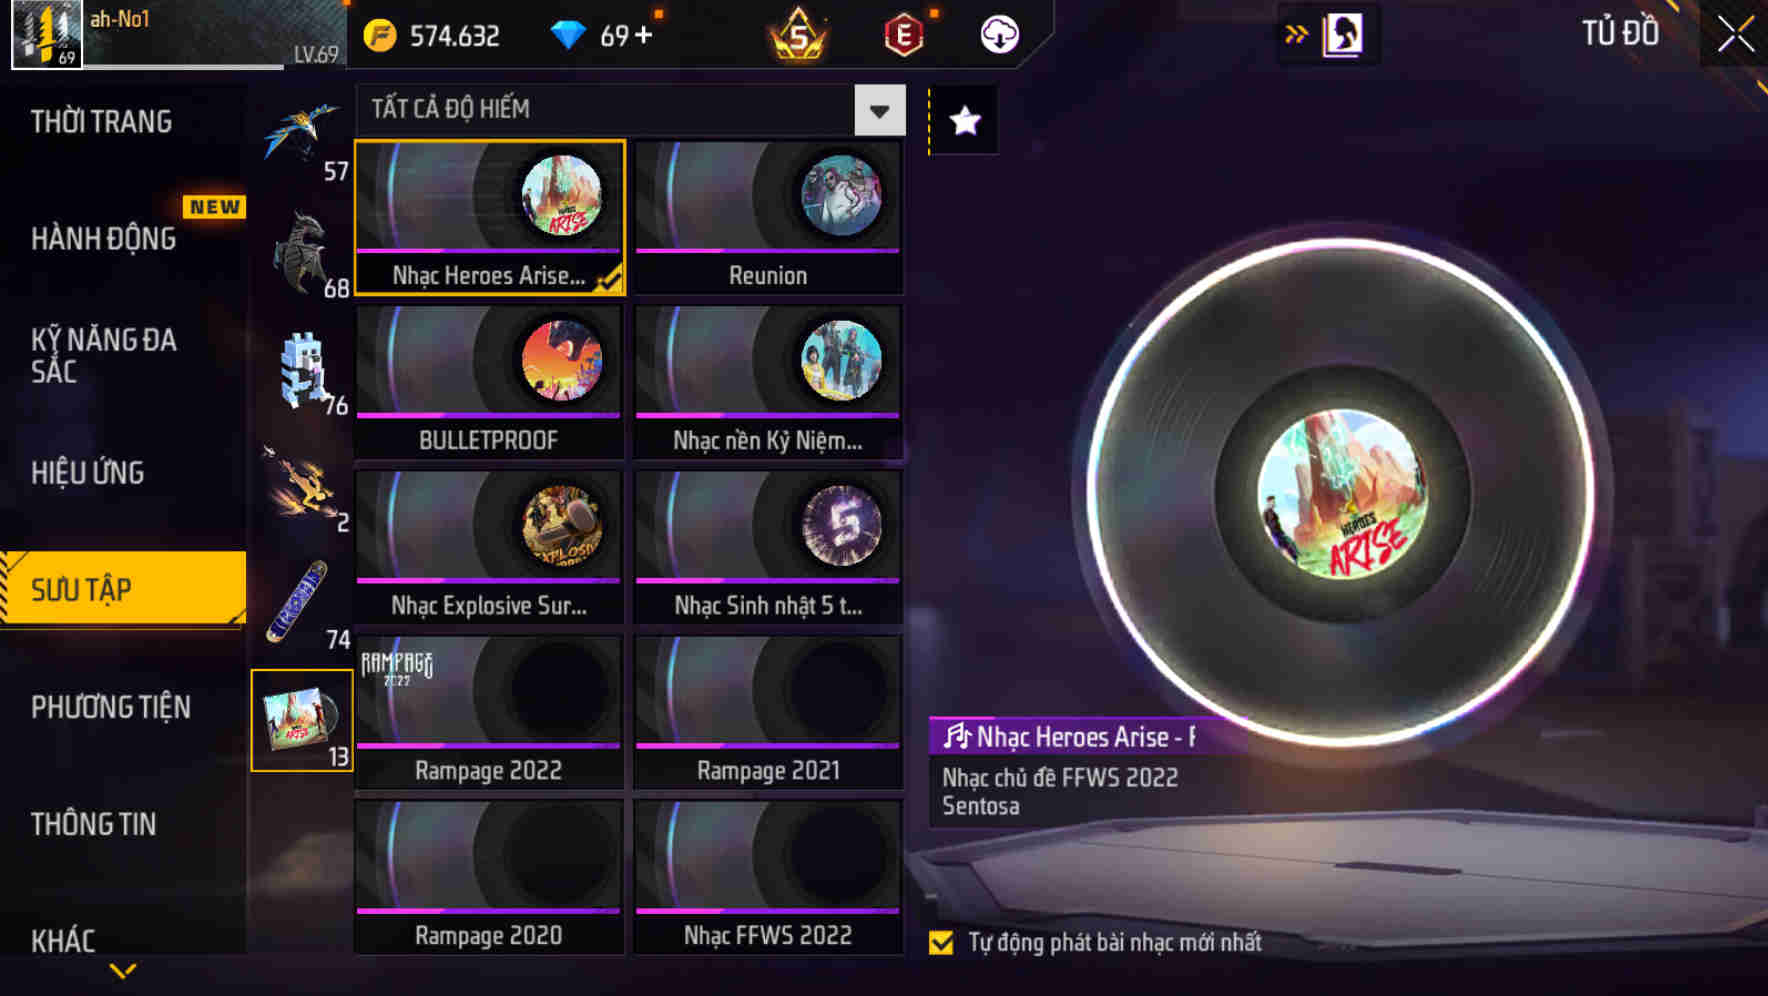This screenshot has height=996, width=1768.
Task: Select the skyboard category icon labeled 74
Action: [x=301, y=603]
